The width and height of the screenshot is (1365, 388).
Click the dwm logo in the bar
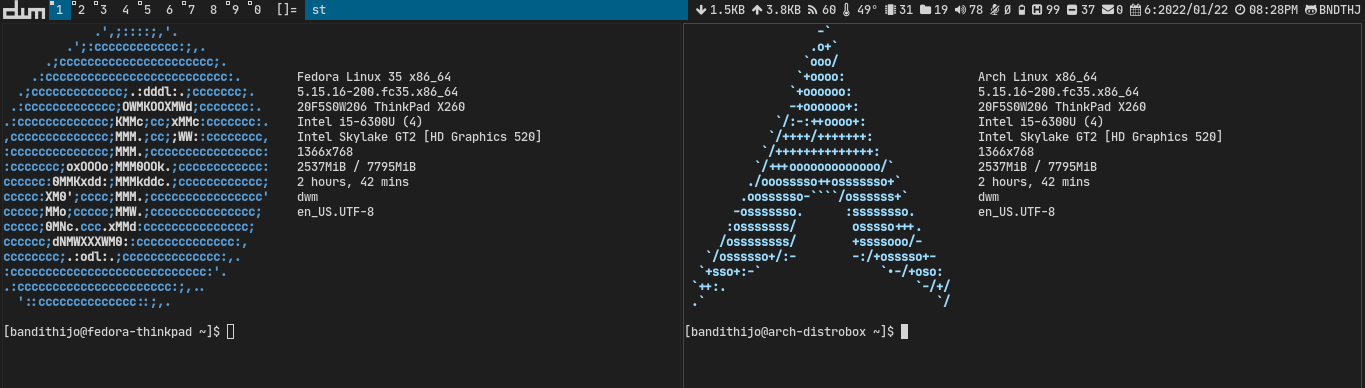[24, 9]
